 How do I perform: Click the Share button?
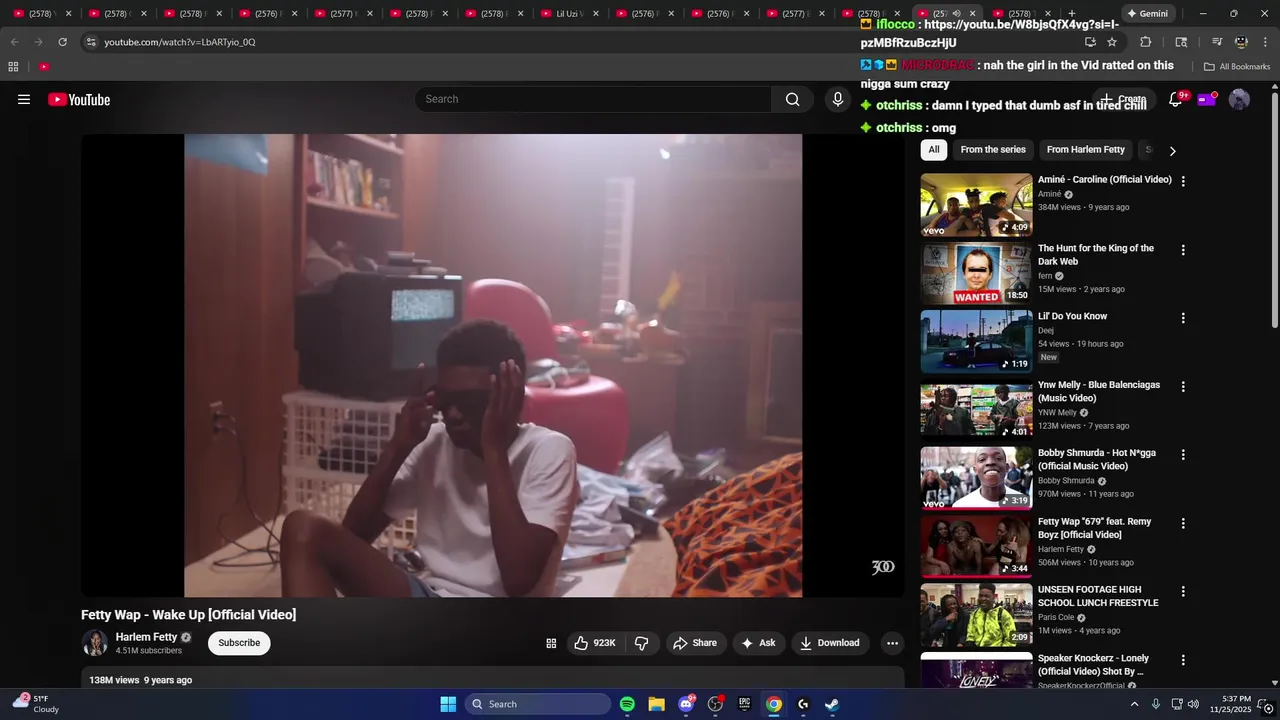tap(694, 643)
